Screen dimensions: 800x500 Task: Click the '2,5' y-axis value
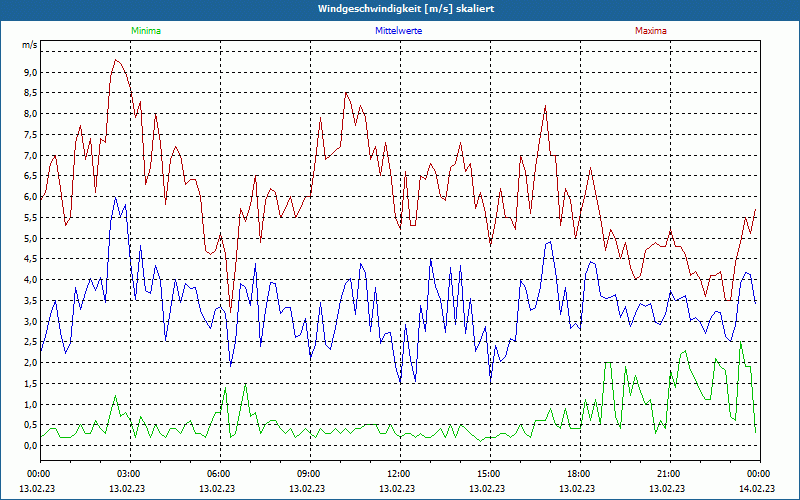(x=31, y=342)
